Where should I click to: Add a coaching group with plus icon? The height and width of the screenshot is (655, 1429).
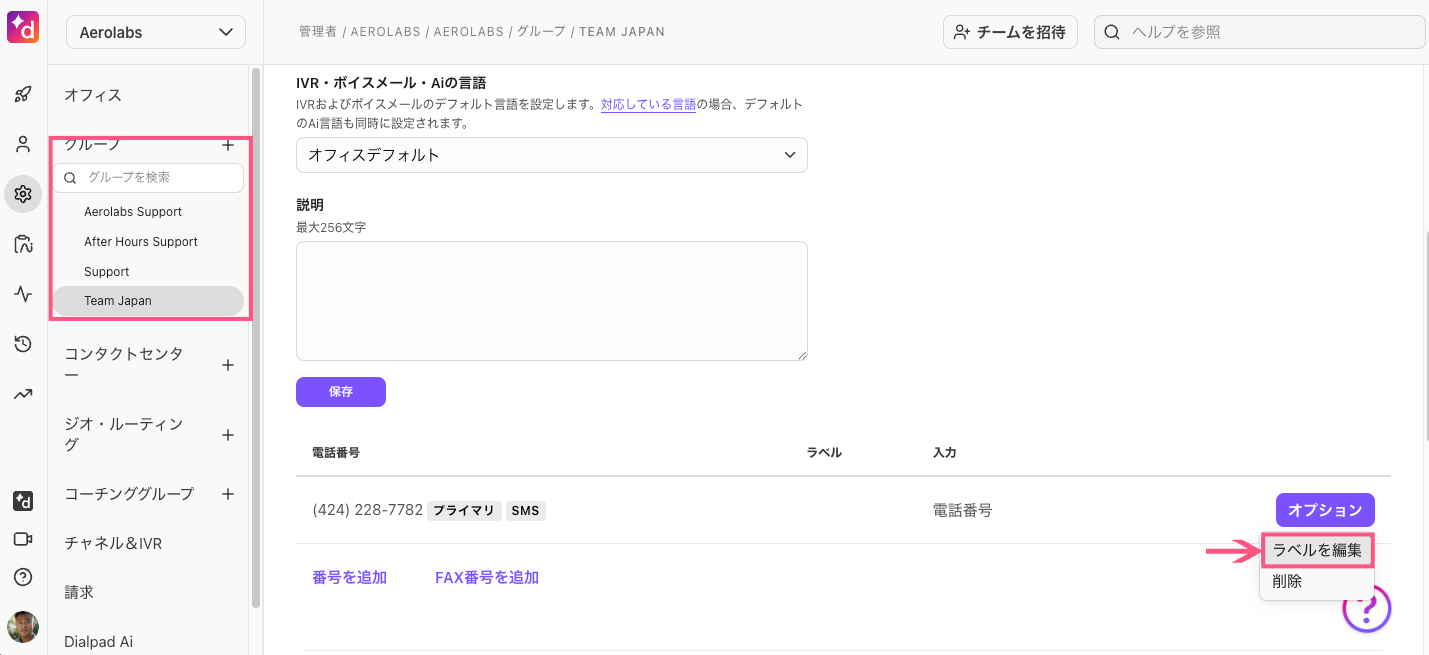[227, 494]
